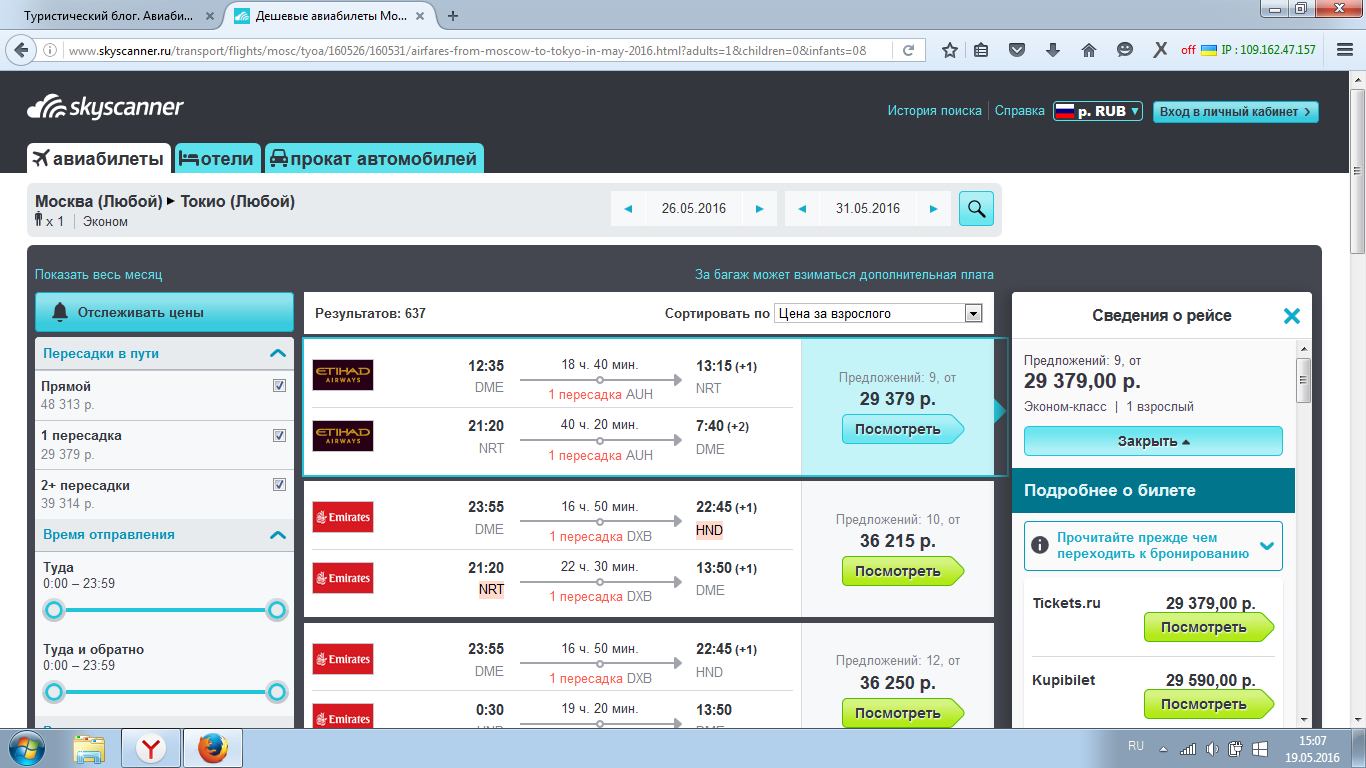Click Показать весь месяц link
This screenshot has height=768, width=1366.
click(98, 274)
